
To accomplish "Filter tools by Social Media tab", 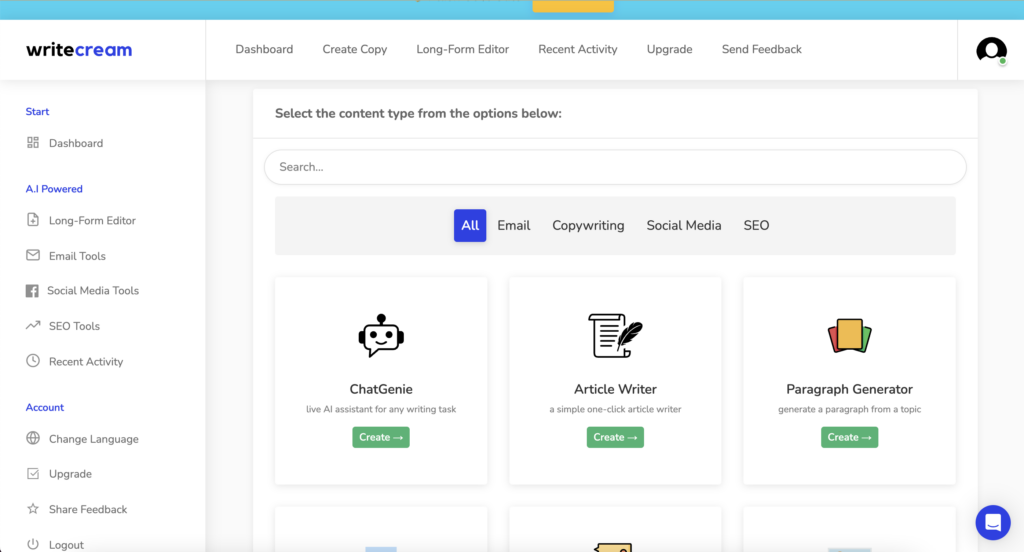I will click(x=683, y=226).
